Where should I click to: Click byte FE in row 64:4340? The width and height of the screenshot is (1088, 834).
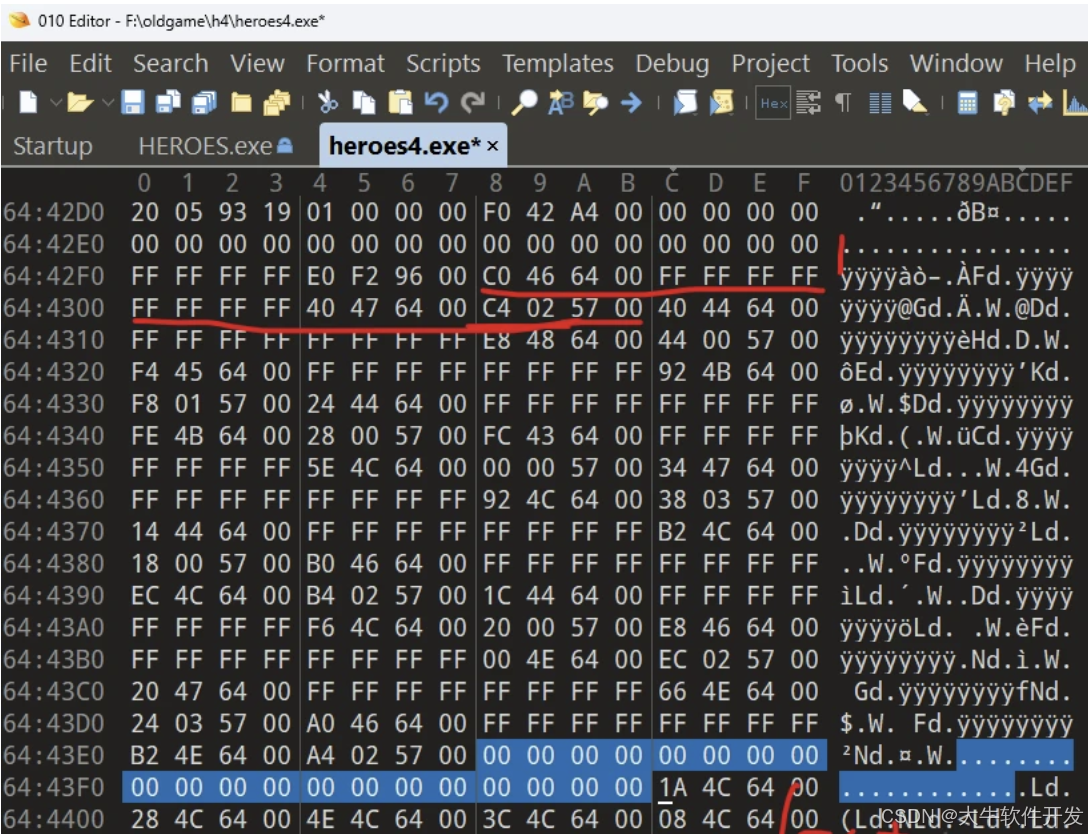click(x=144, y=436)
